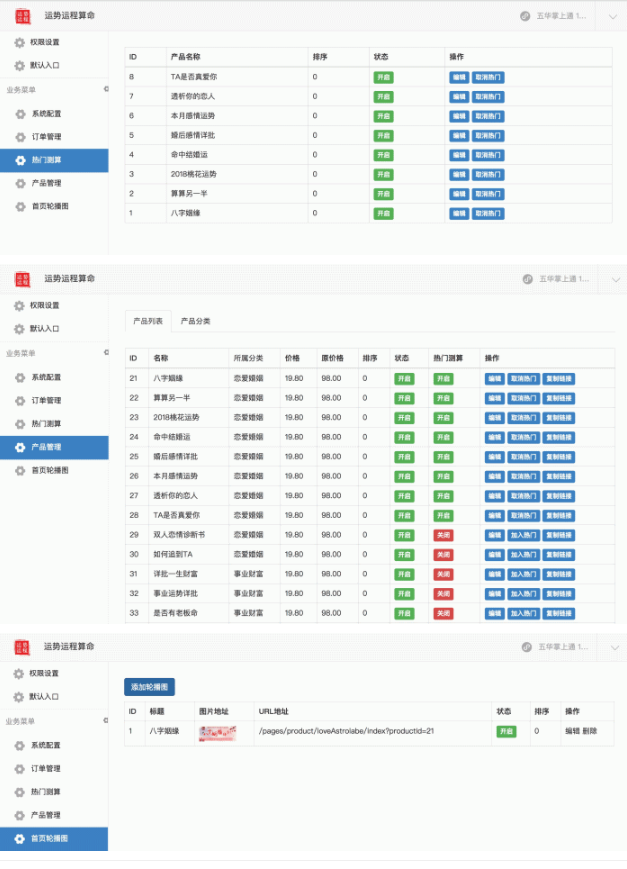Viewport: 627px width, 869px height.
Task: Toggle 开启 status for TA是否真爱你 on the hot-list page
Action: 383,77
